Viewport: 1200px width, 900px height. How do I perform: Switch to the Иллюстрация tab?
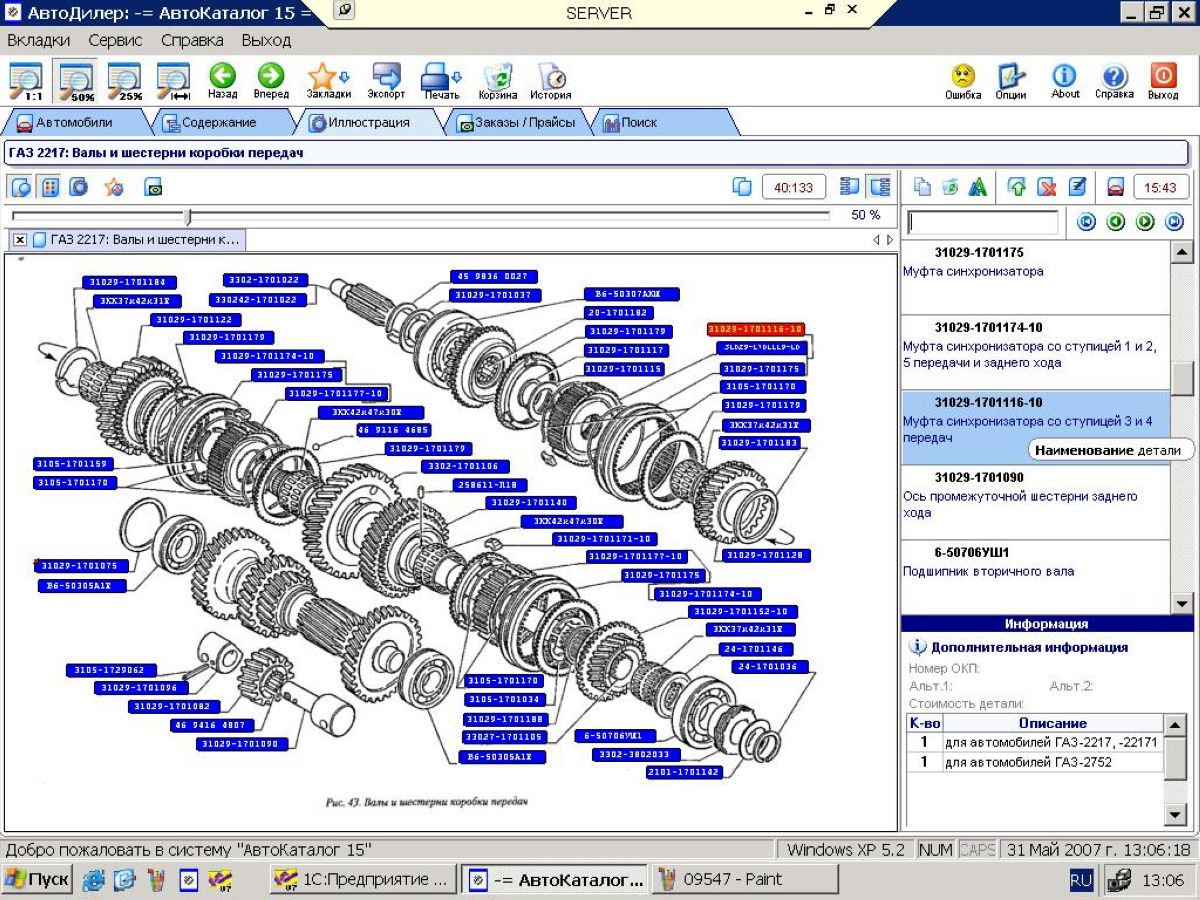pyautogui.click(x=369, y=122)
